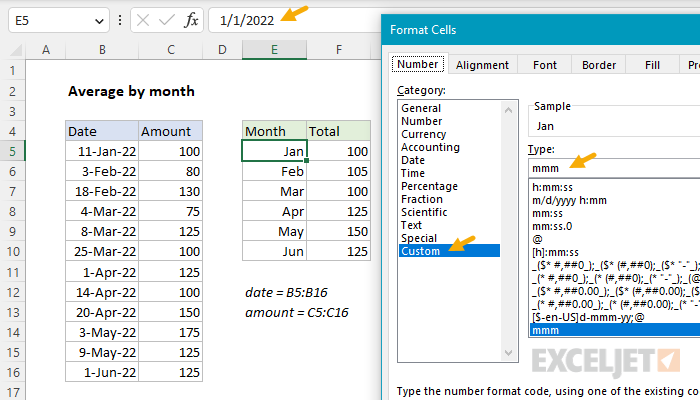Select row 5 header
The image size is (700, 400).
tap(12, 151)
